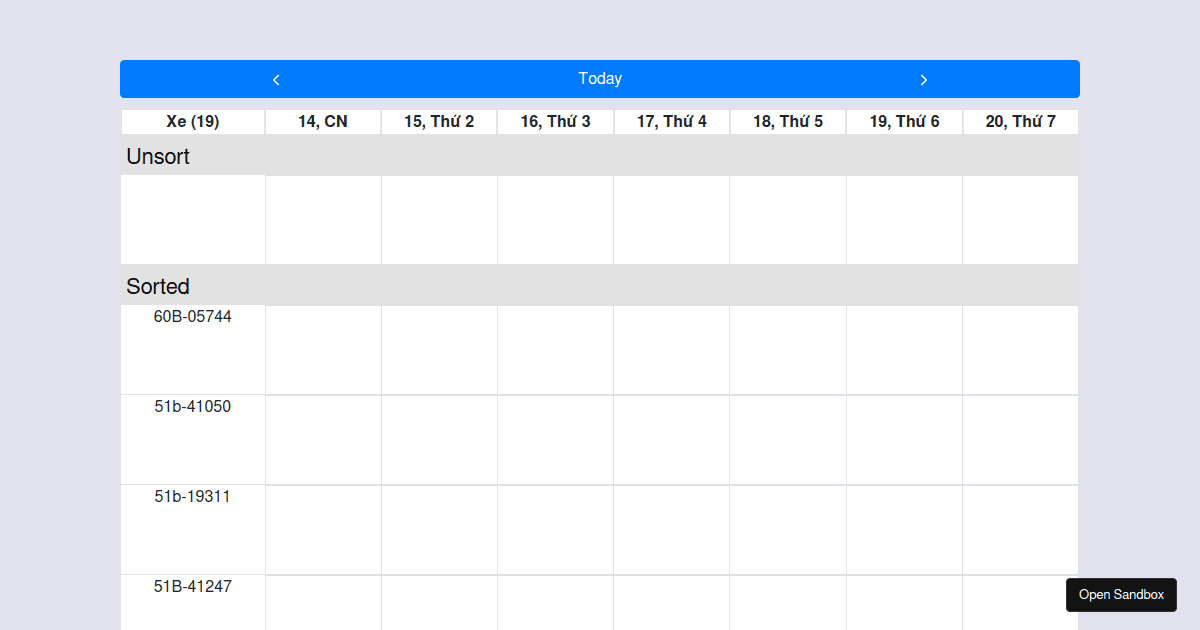Click the "16, Thứ 3" column header
This screenshot has height=630, width=1200.
[555, 121]
